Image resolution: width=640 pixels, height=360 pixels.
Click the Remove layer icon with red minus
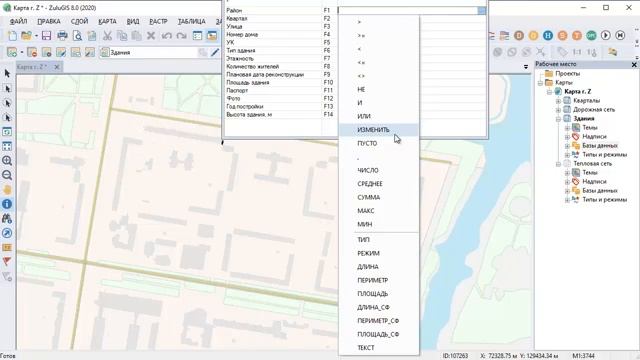32,52
